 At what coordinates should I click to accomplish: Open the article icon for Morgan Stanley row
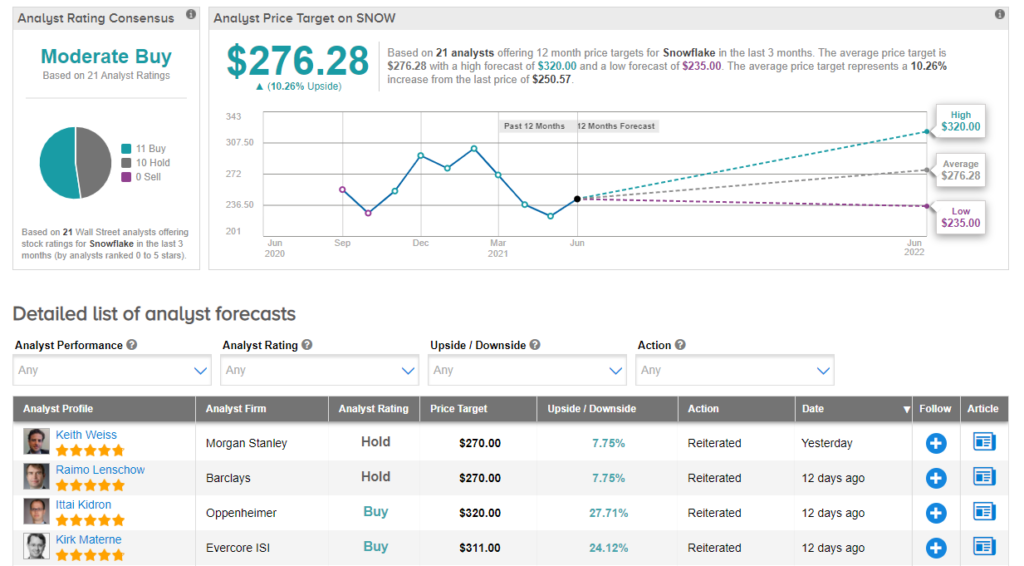(x=984, y=442)
